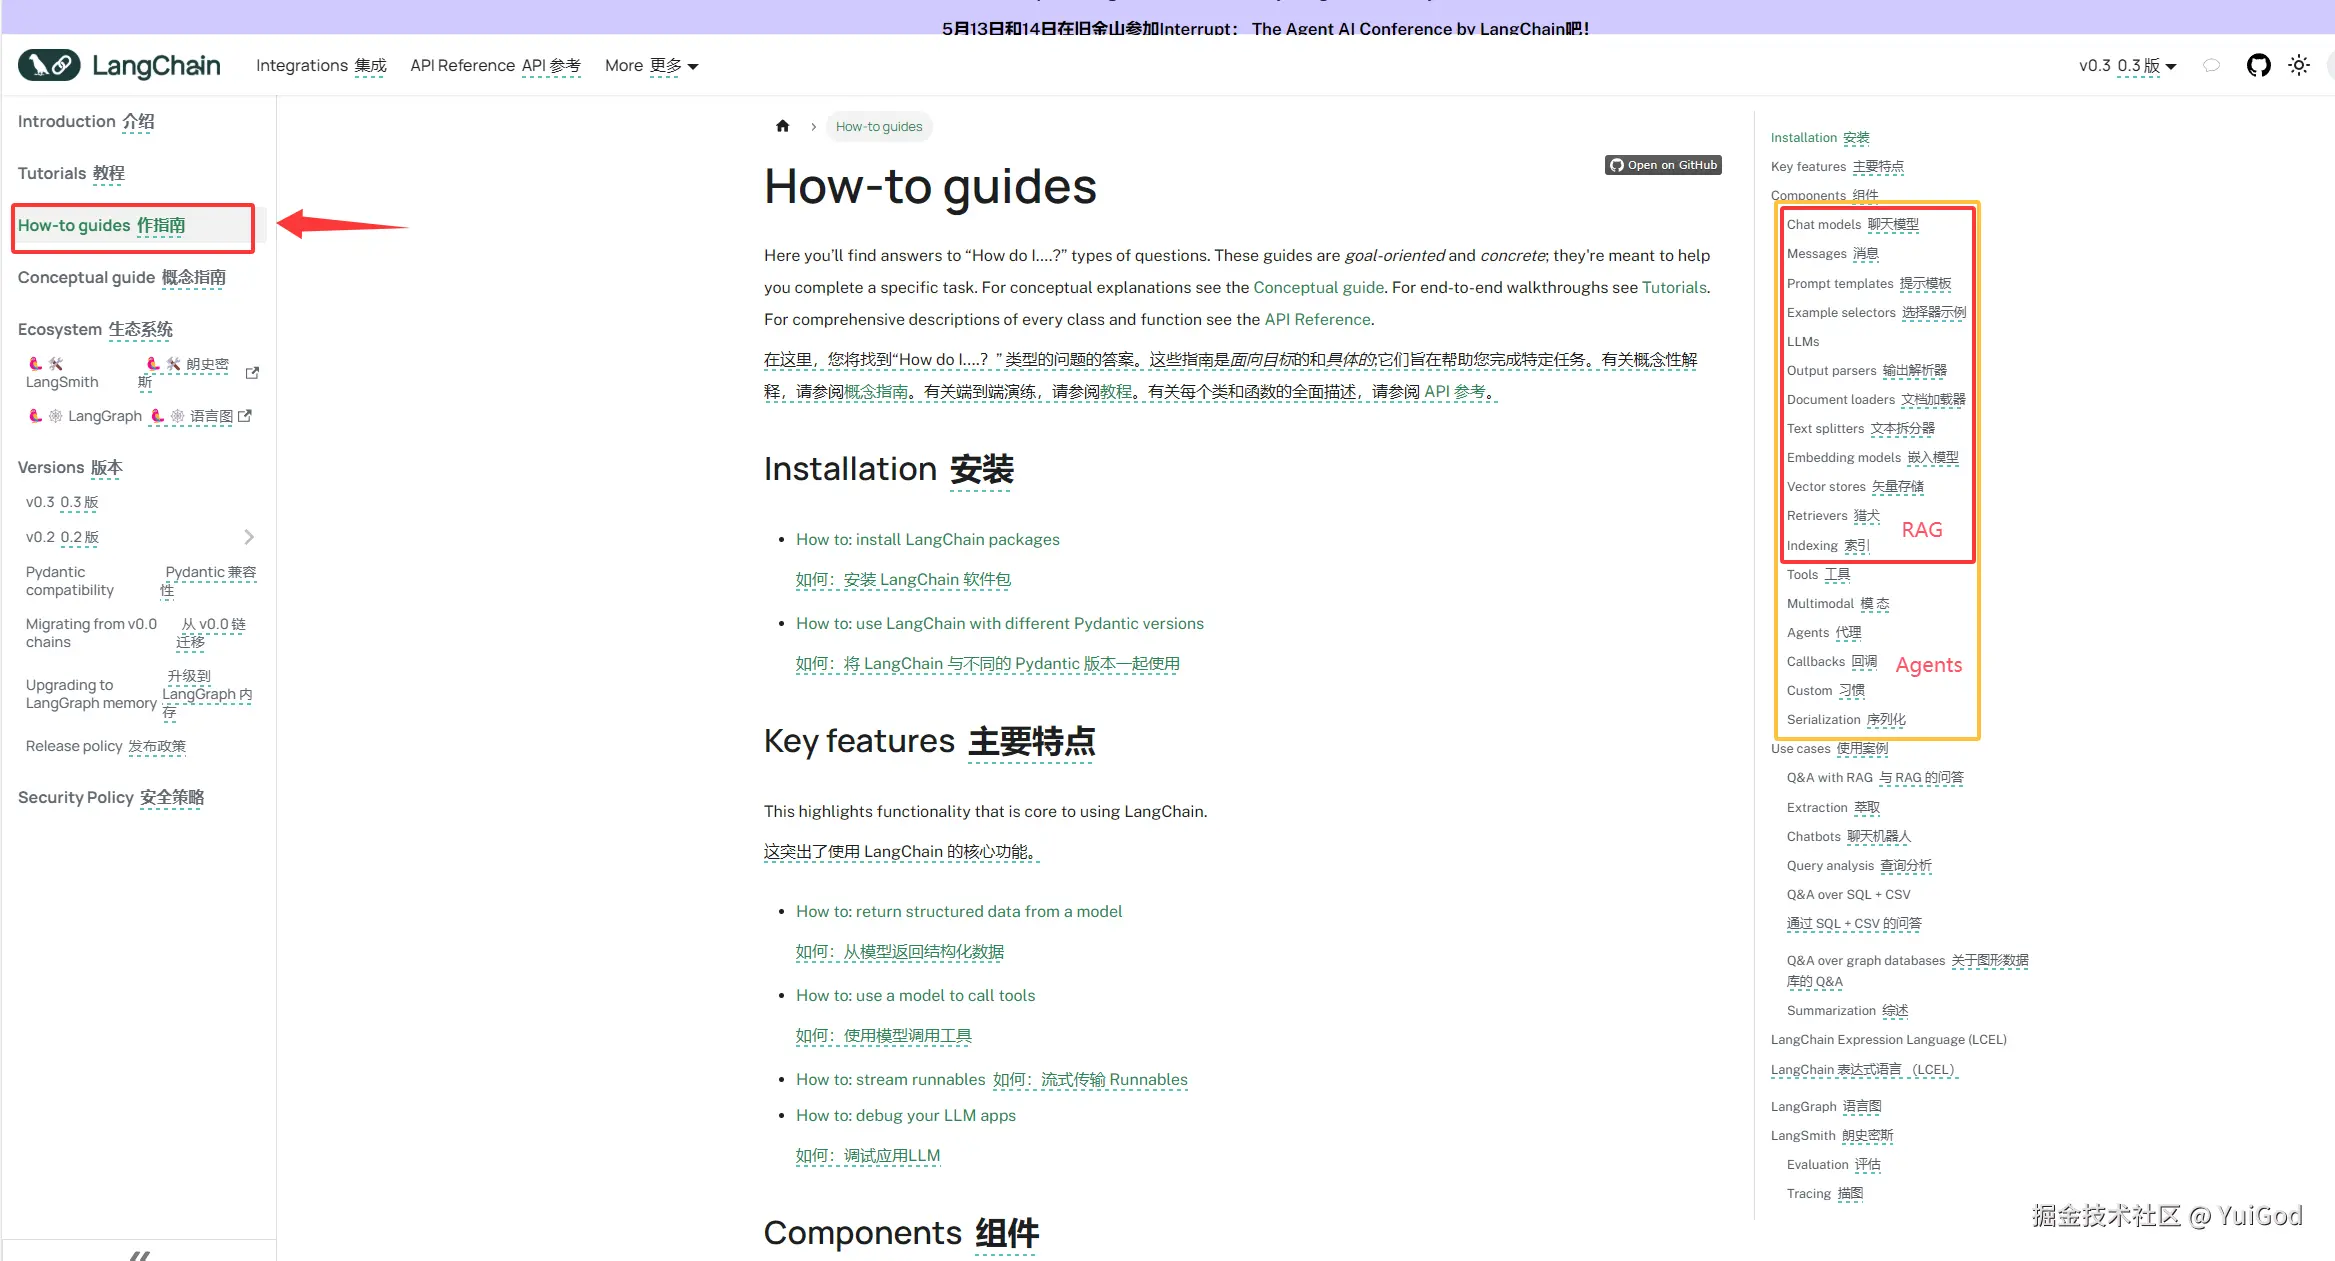
Task: Select v0.3 under Versions in the sidebar
Action: (62, 502)
